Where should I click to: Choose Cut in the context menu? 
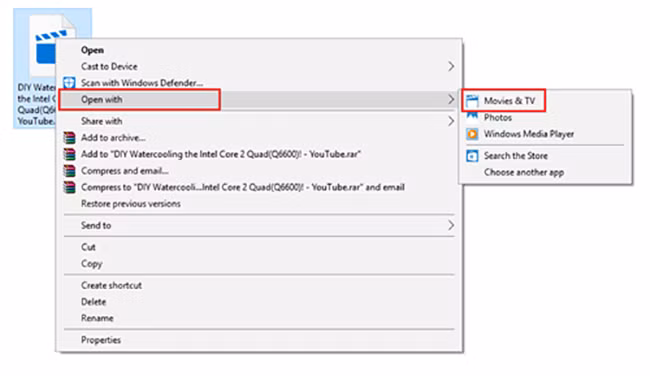click(x=88, y=247)
